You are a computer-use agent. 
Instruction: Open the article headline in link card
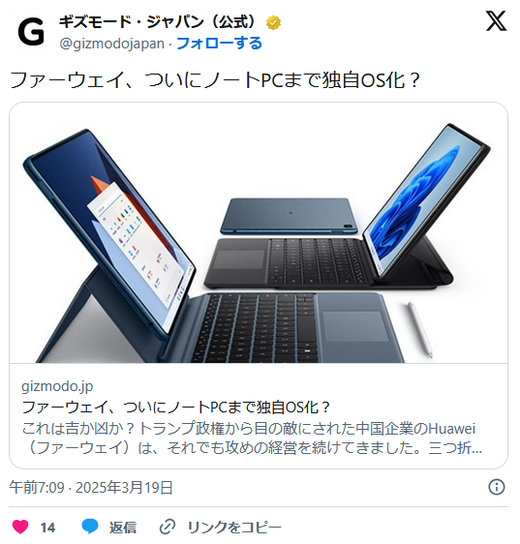coord(176,407)
